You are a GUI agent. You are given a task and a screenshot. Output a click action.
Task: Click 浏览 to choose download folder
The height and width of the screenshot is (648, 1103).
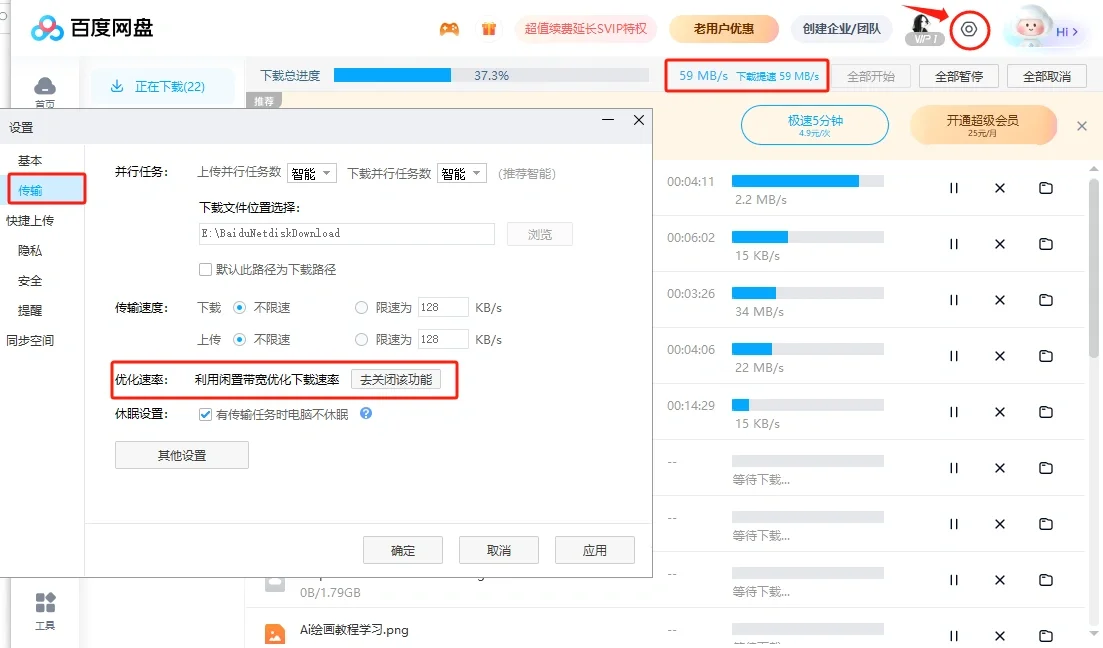(x=539, y=233)
